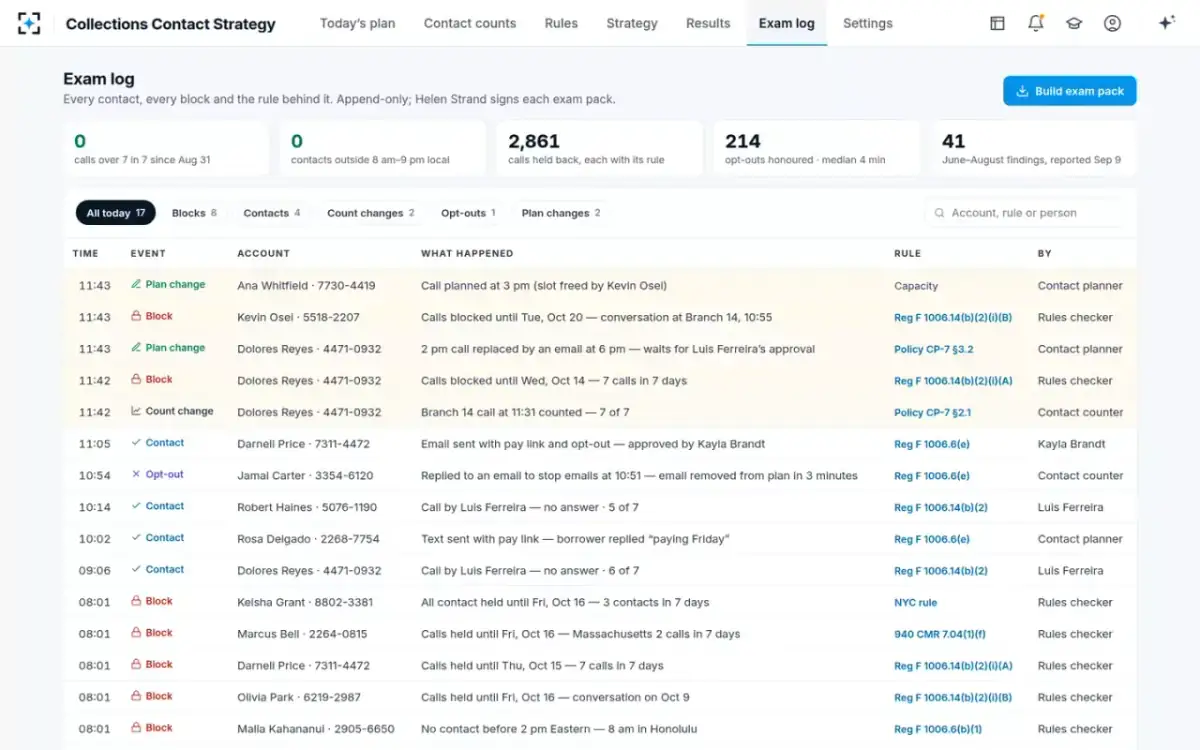The height and width of the screenshot is (750, 1200).
Task: Click "Keisha Grant · 8802-3381" account
Action: (x=305, y=603)
